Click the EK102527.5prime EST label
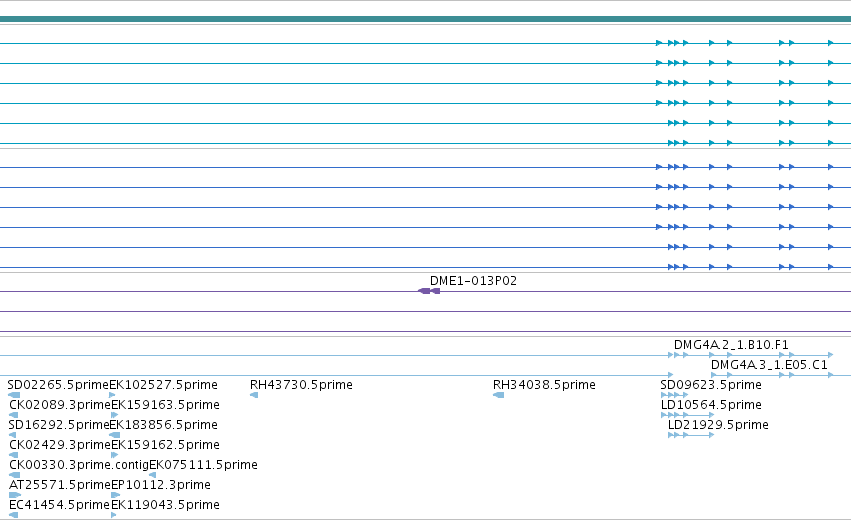The image size is (851, 520). pyautogui.click(x=164, y=385)
